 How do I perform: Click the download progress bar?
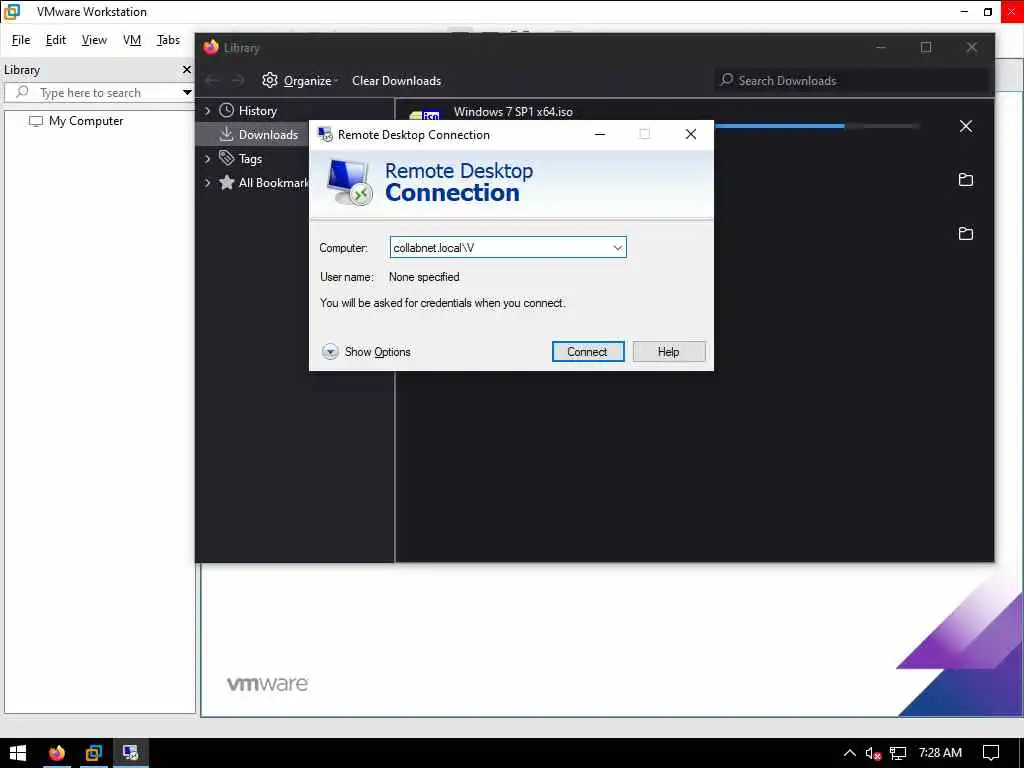(x=817, y=125)
